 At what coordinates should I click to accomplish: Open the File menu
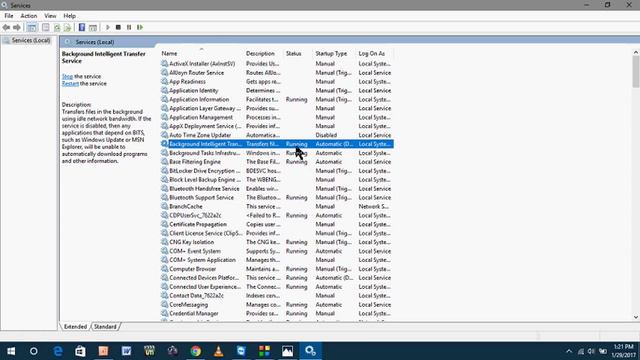click(x=9, y=16)
